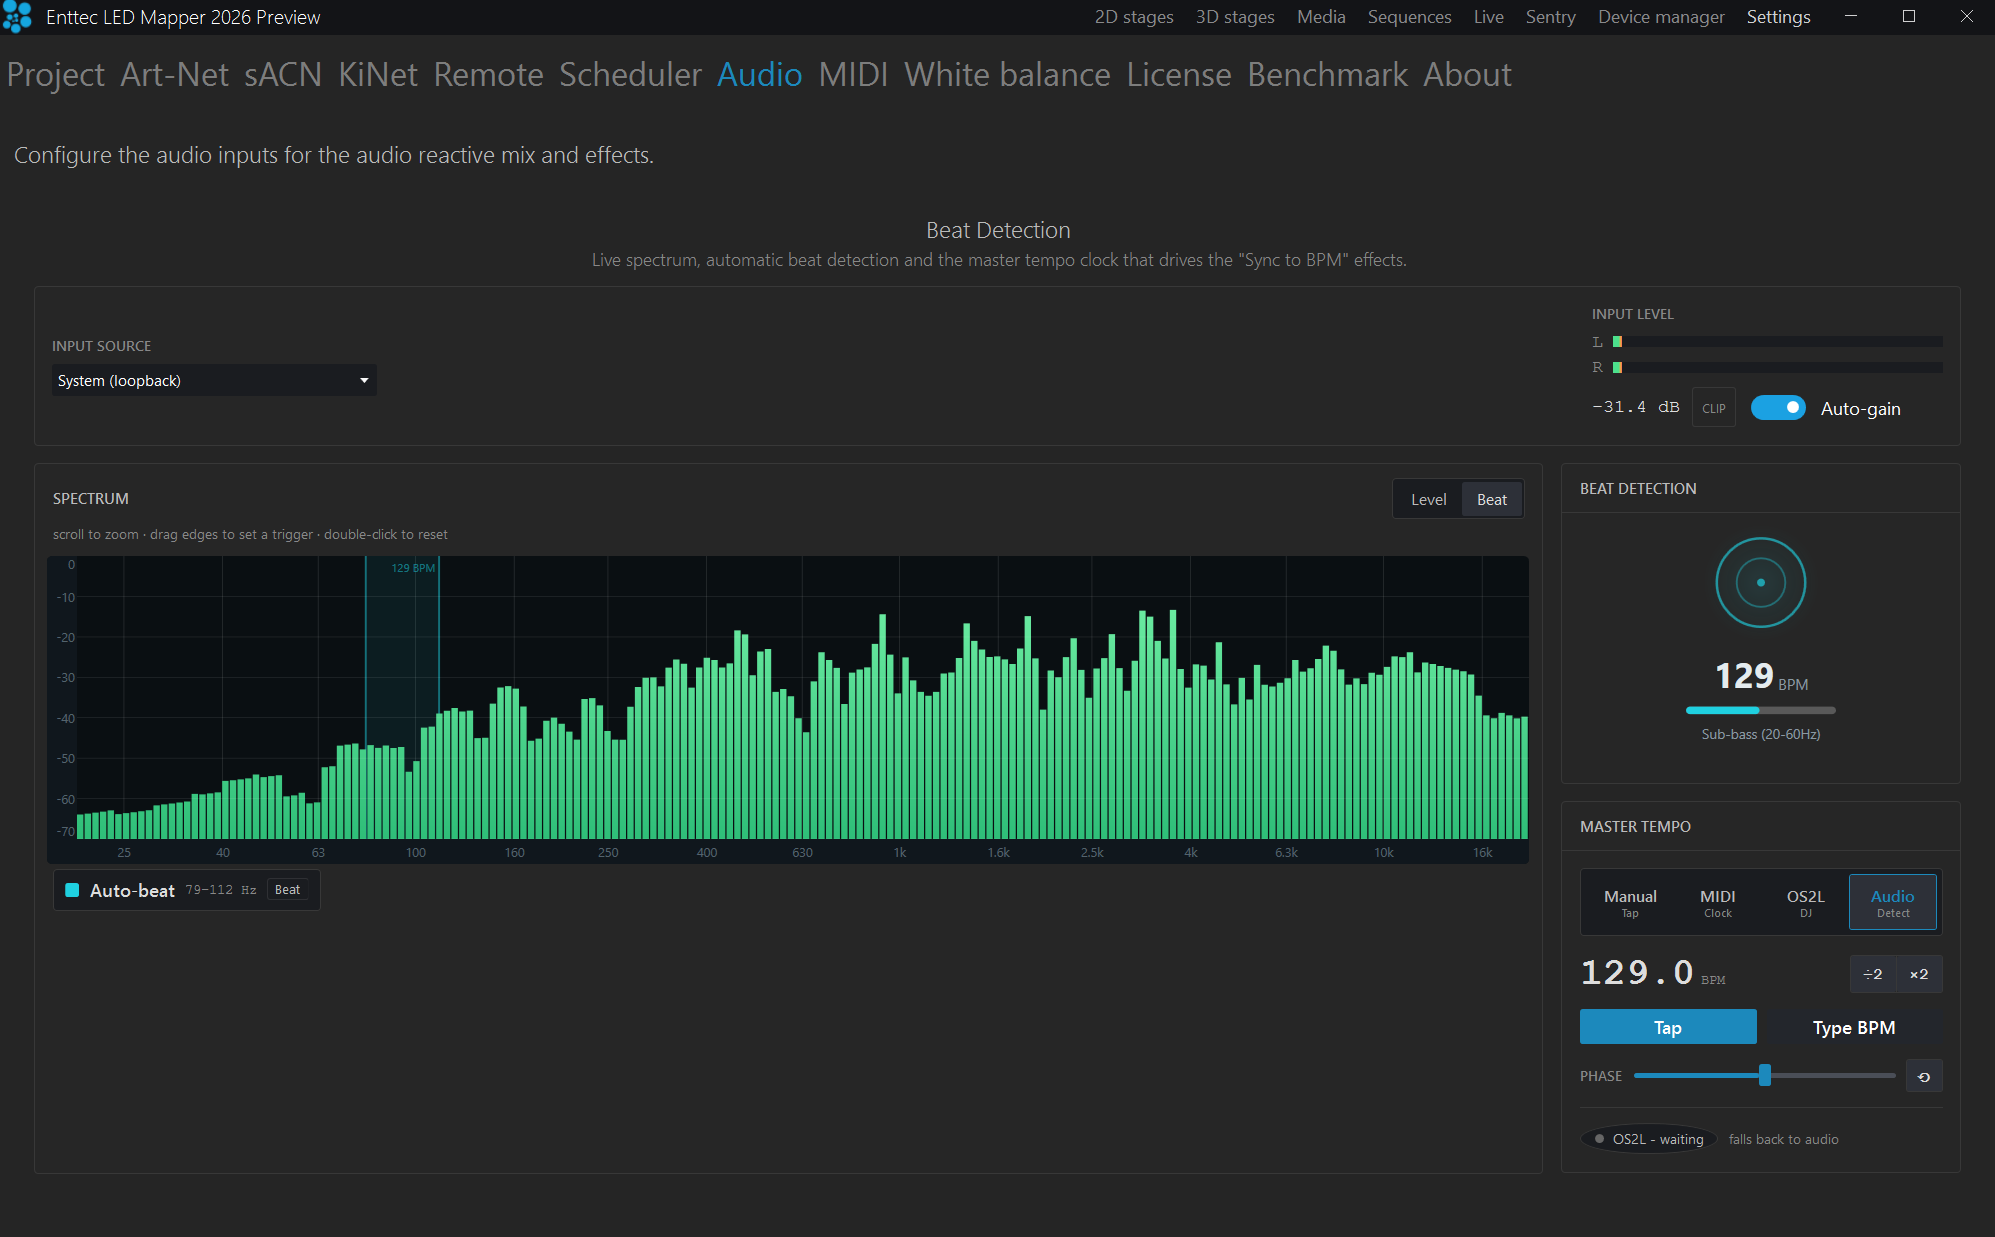This screenshot has width=1995, height=1237.
Task: Select MIDI Clock tempo source
Action: tap(1717, 902)
